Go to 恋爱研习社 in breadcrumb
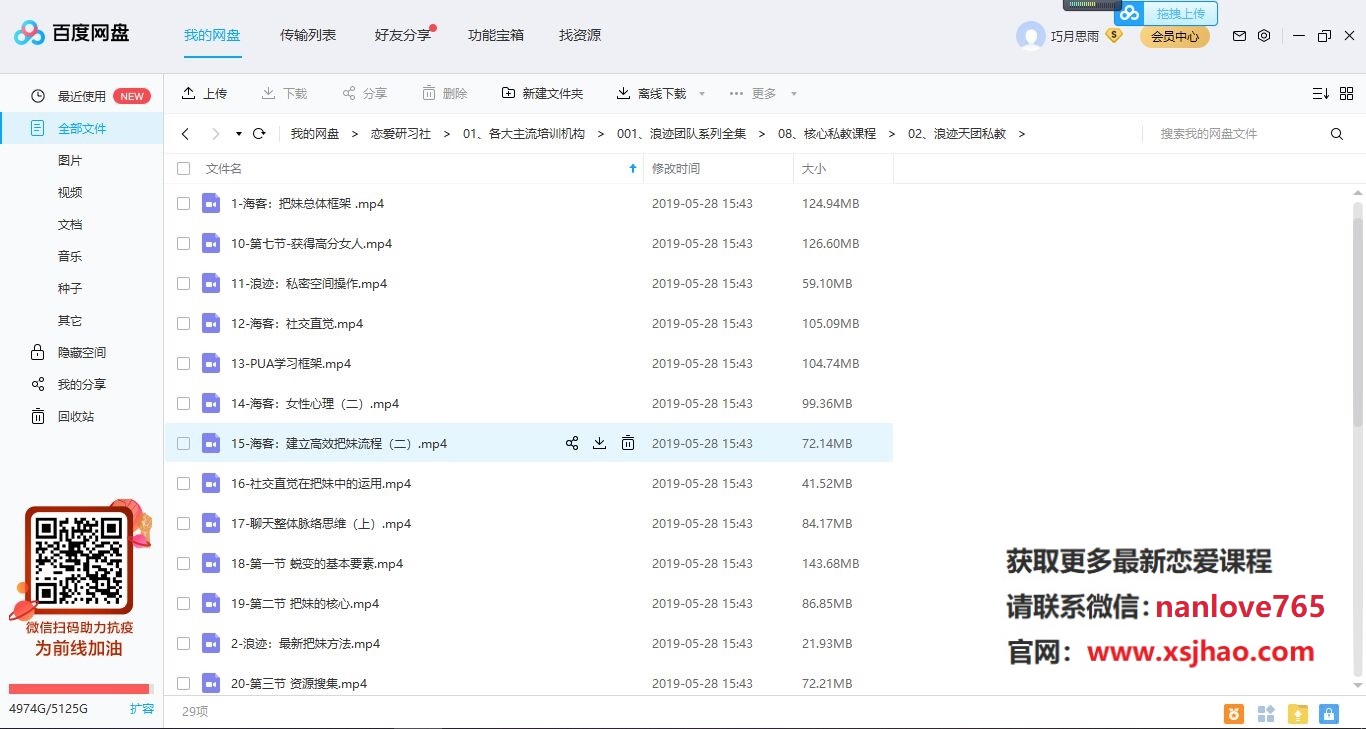1366x729 pixels. coord(401,134)
